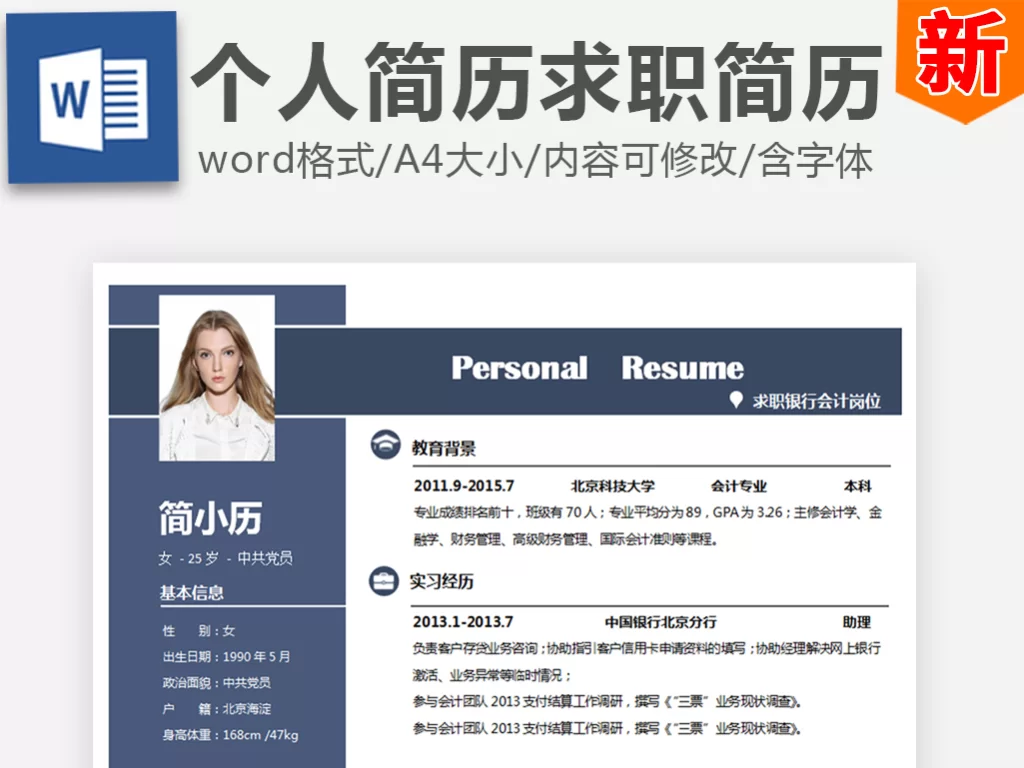Image resolution: width=1024 pixels, height=768 pixels.
Task: Select the 教育背景 section heading
Action: (x=444, y=448)
